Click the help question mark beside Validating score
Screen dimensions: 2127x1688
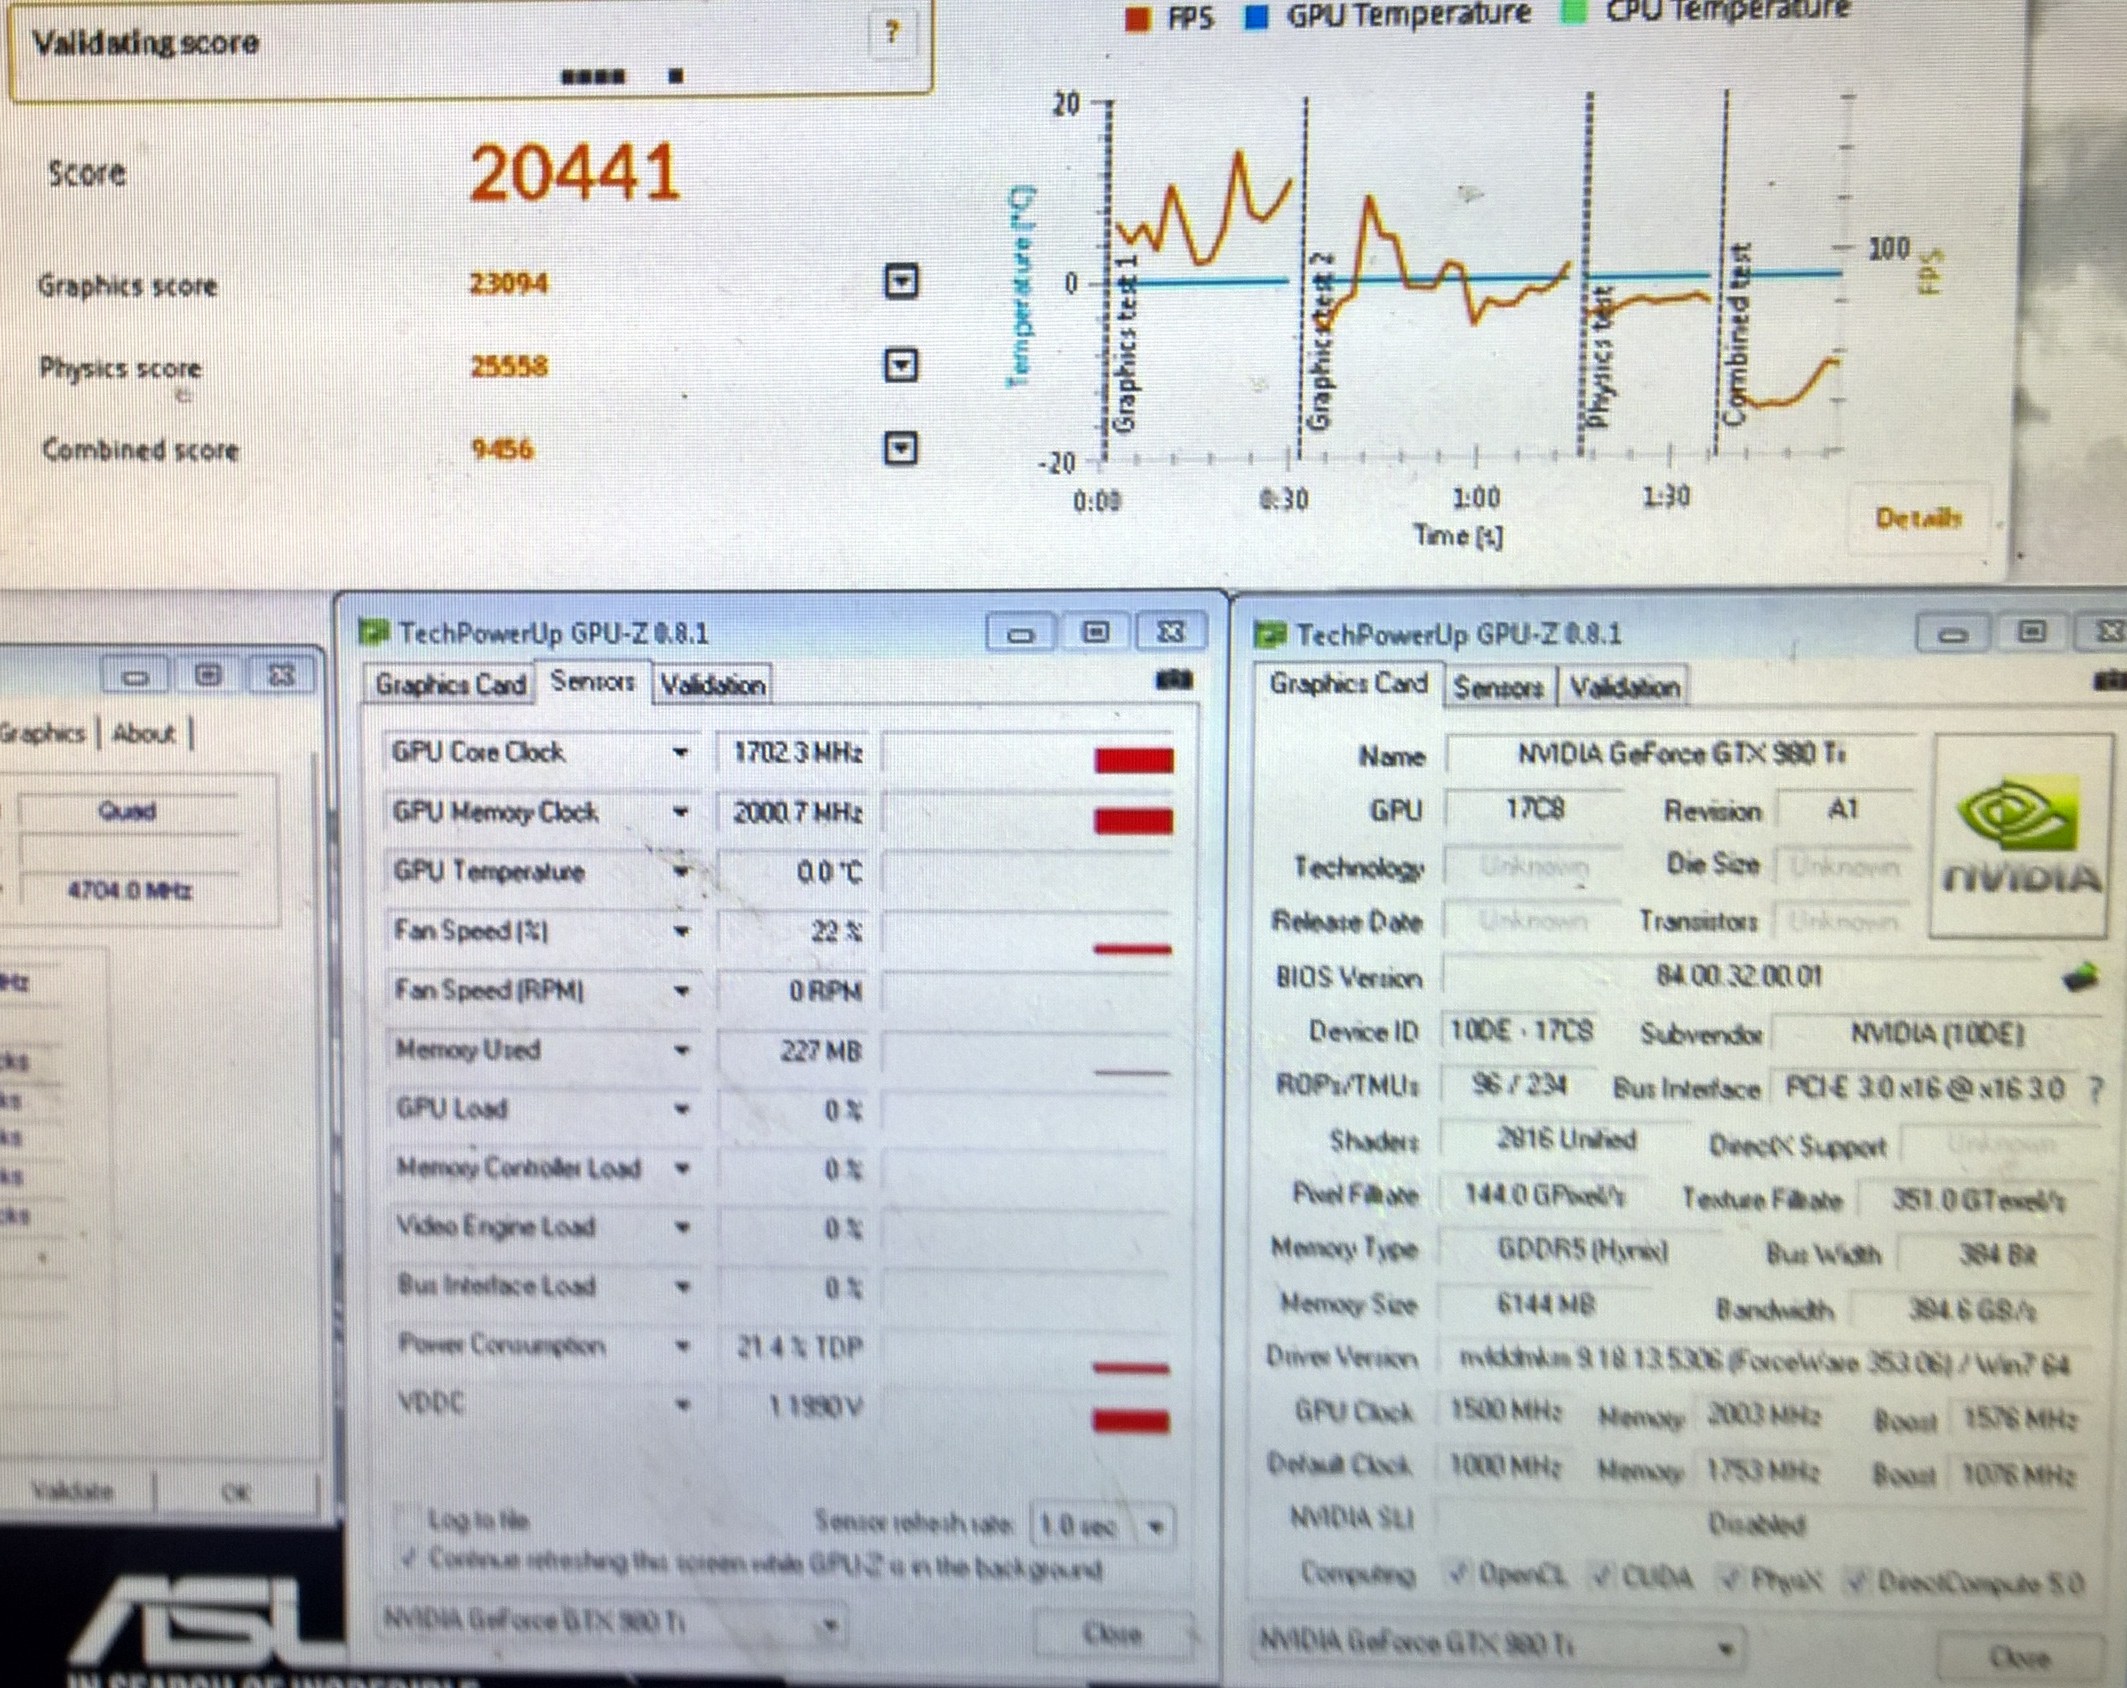click(892, 33)
